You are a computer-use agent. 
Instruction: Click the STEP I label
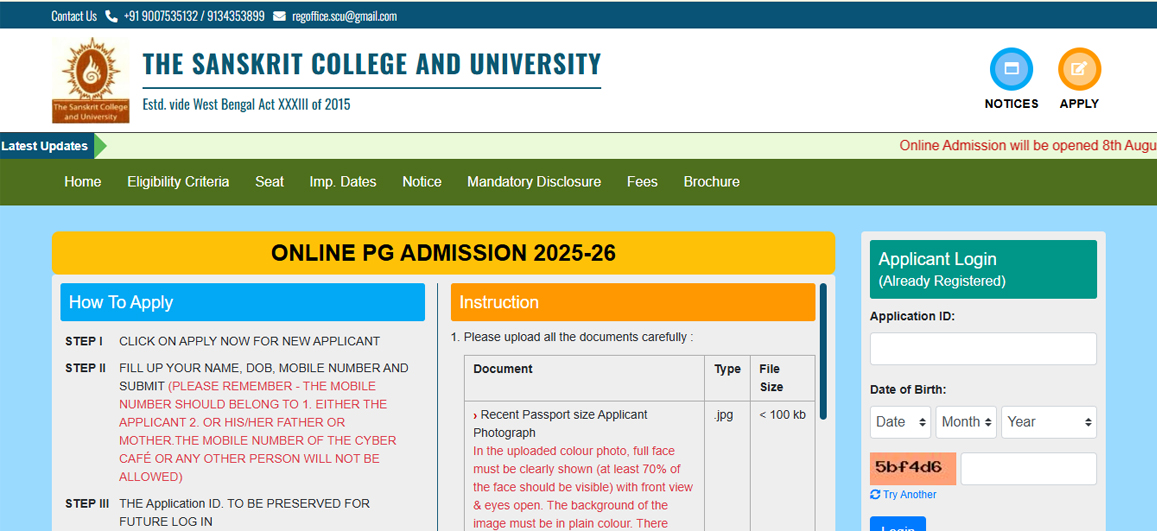tap(84, 341)
